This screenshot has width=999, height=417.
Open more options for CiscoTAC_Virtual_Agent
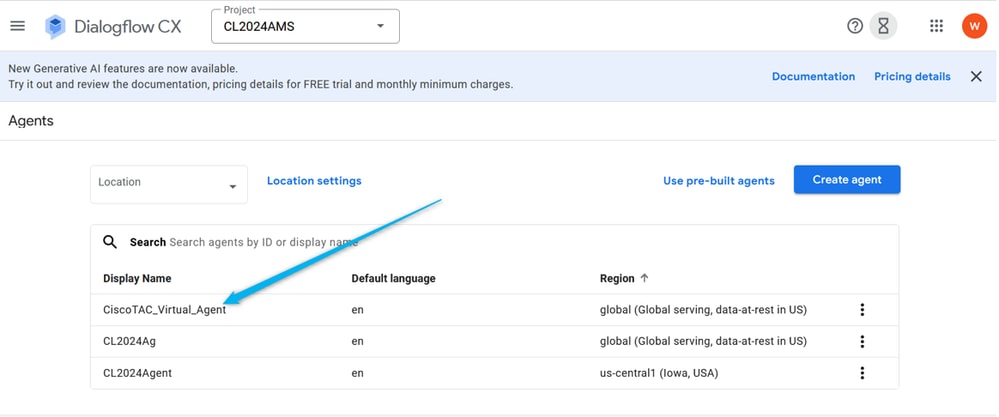coord(862,310)
